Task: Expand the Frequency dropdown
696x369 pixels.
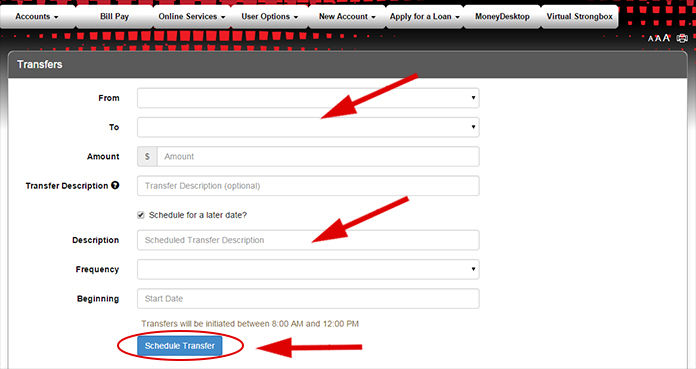Action: (308, 269)
